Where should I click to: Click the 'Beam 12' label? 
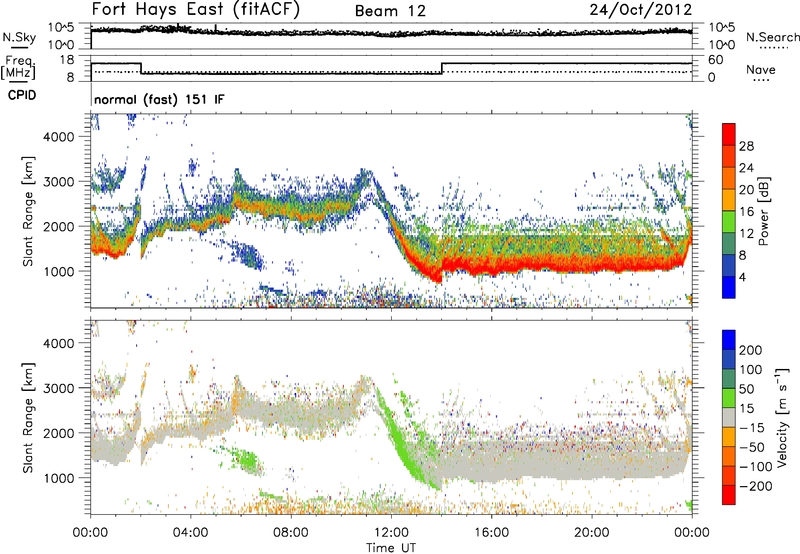tap(390, 11)
